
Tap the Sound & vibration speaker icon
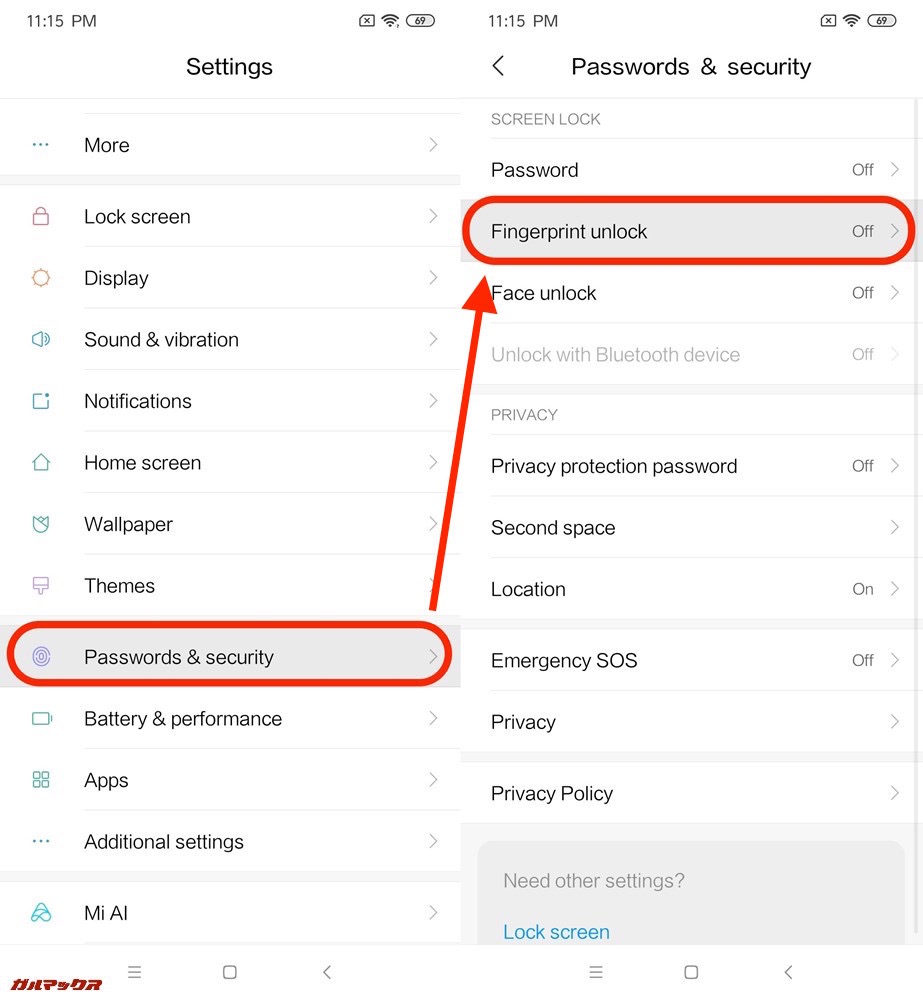pyautogui.click(x=41, y=339)
